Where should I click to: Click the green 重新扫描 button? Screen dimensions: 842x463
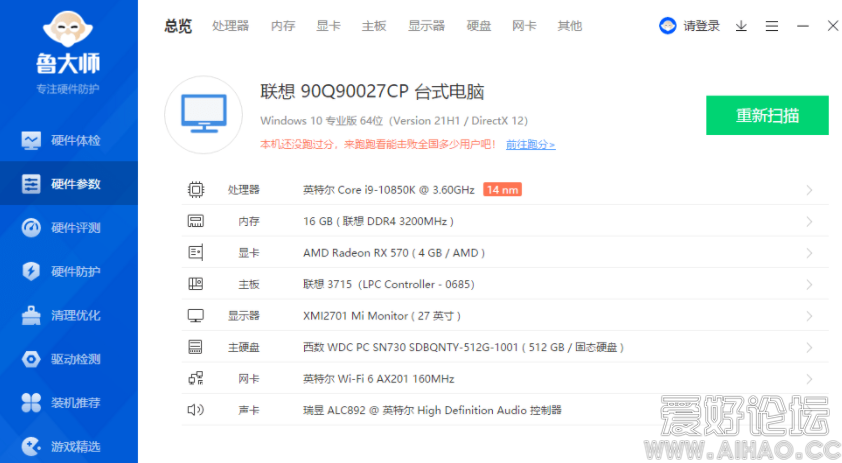pos(767,115)
